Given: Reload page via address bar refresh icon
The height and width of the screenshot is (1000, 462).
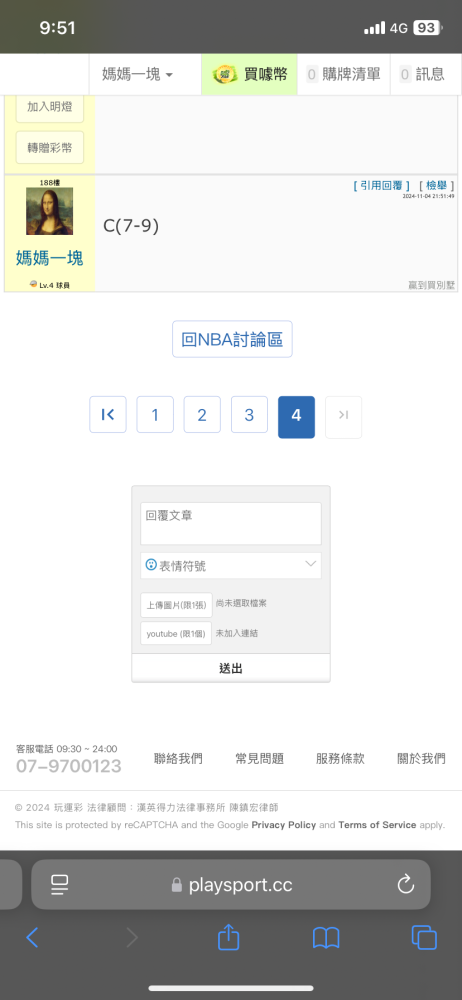Looking at the screenshot, I should pyautogui.click(x=405, y=885).
